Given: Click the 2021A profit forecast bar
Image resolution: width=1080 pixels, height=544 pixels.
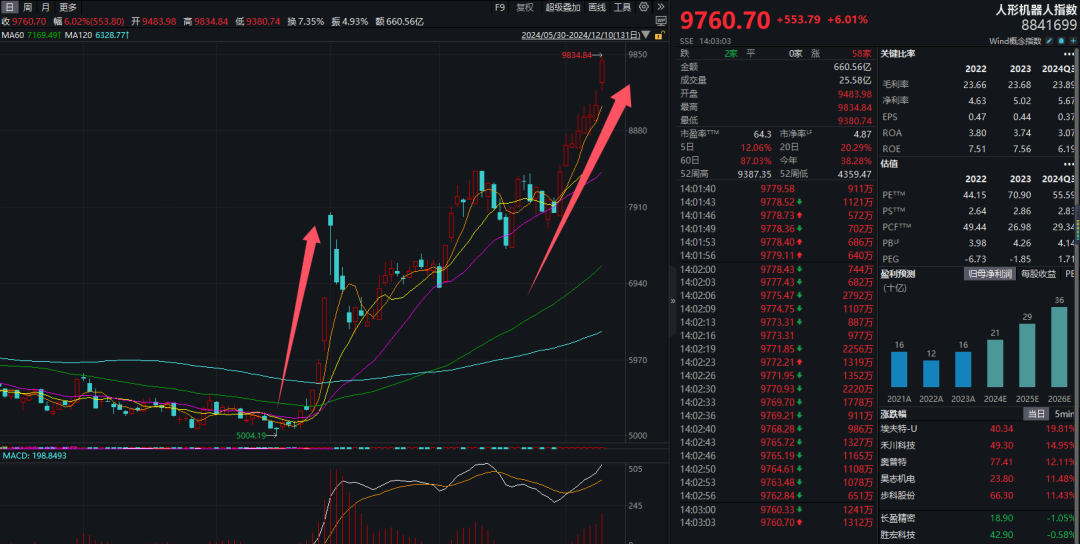Looking at the screenshot, I should pos(899,369).
